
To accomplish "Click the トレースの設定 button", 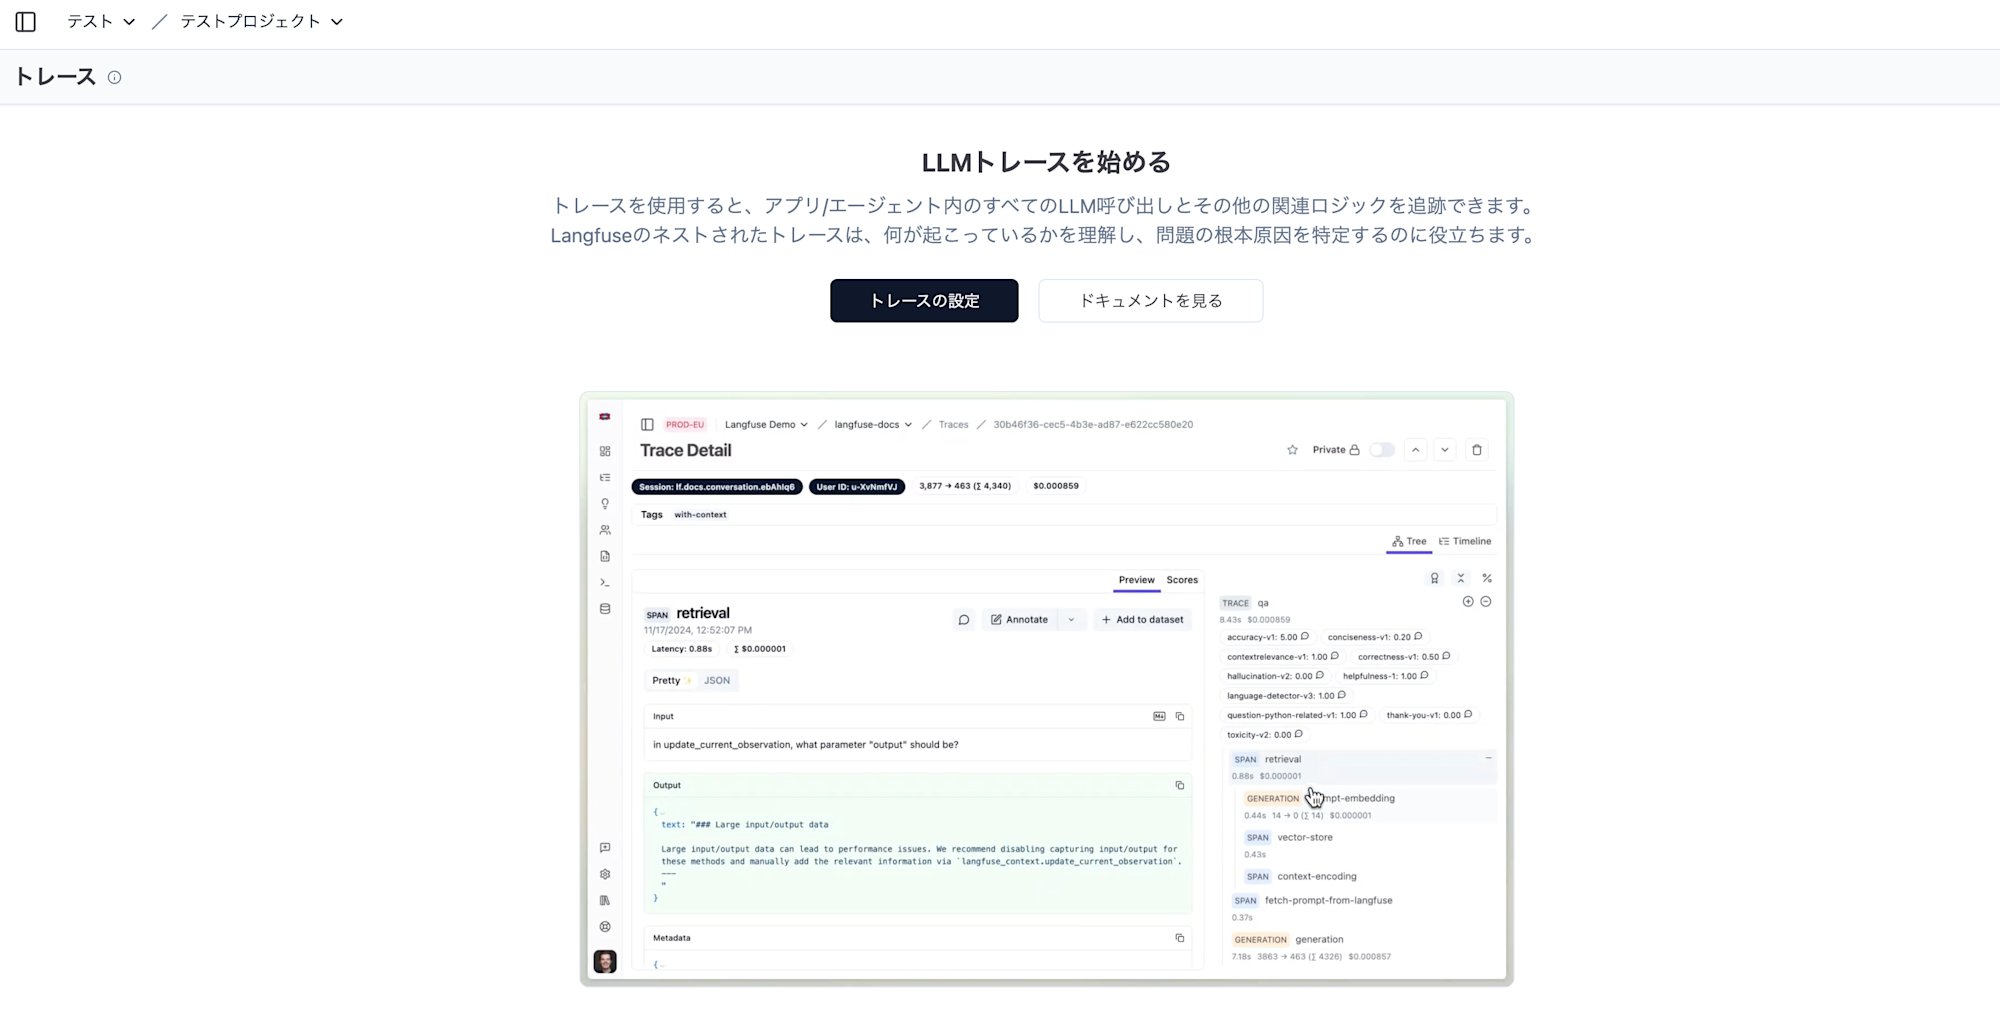I will (924, 301).
